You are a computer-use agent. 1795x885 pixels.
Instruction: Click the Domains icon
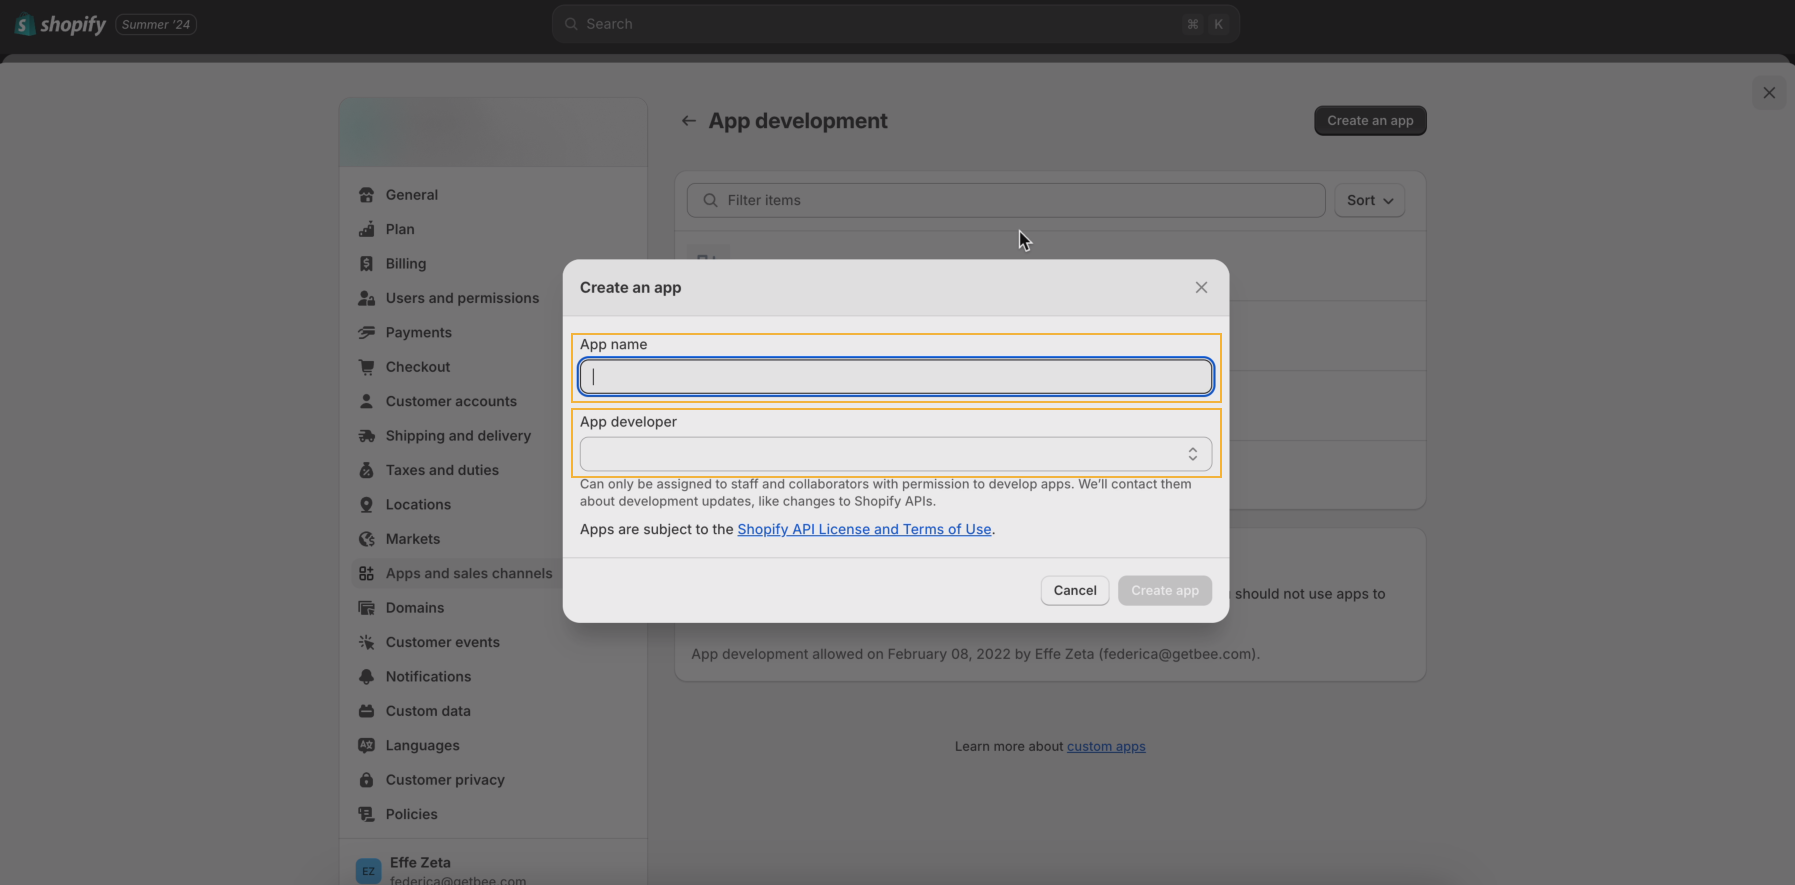click(x=366, y=608)
